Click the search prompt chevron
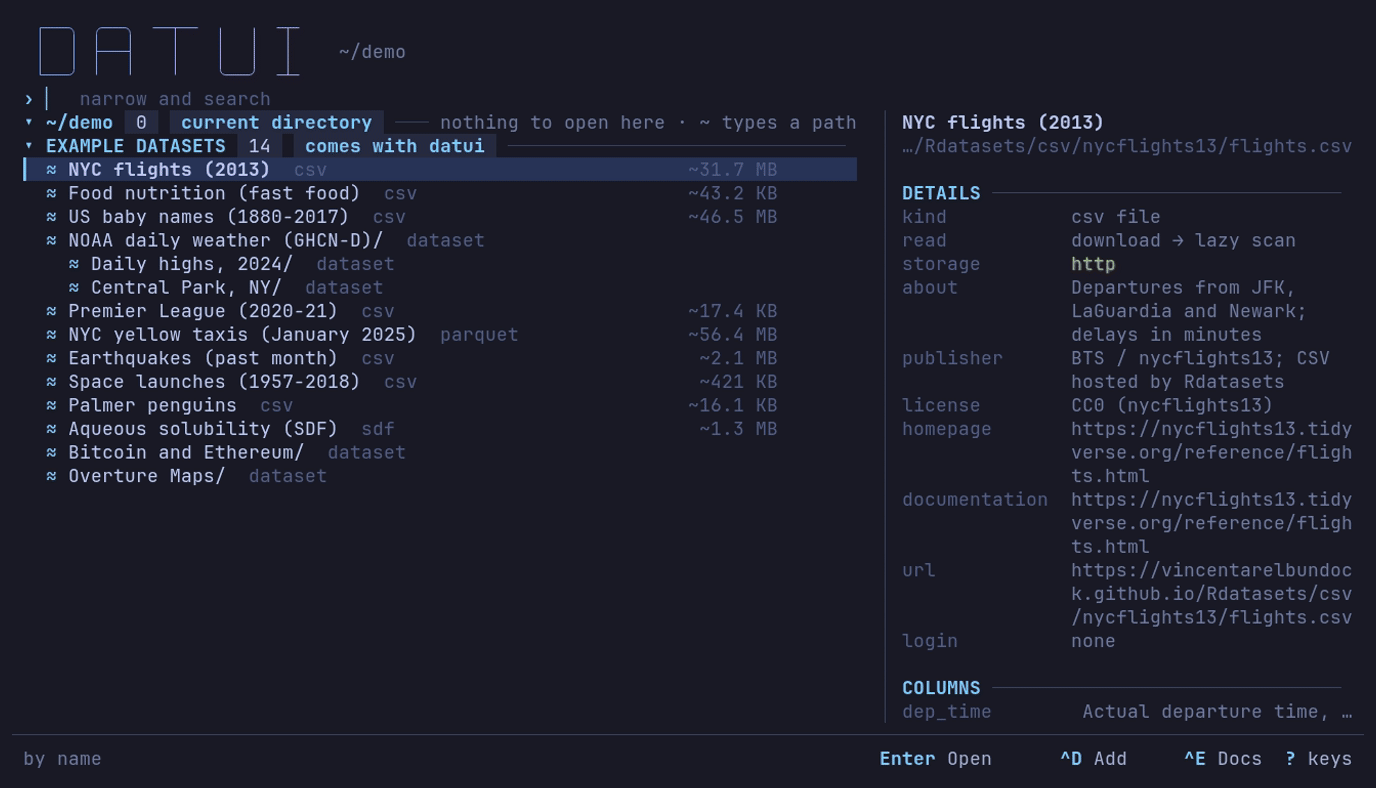1376x788 pixels. [29, 99]
